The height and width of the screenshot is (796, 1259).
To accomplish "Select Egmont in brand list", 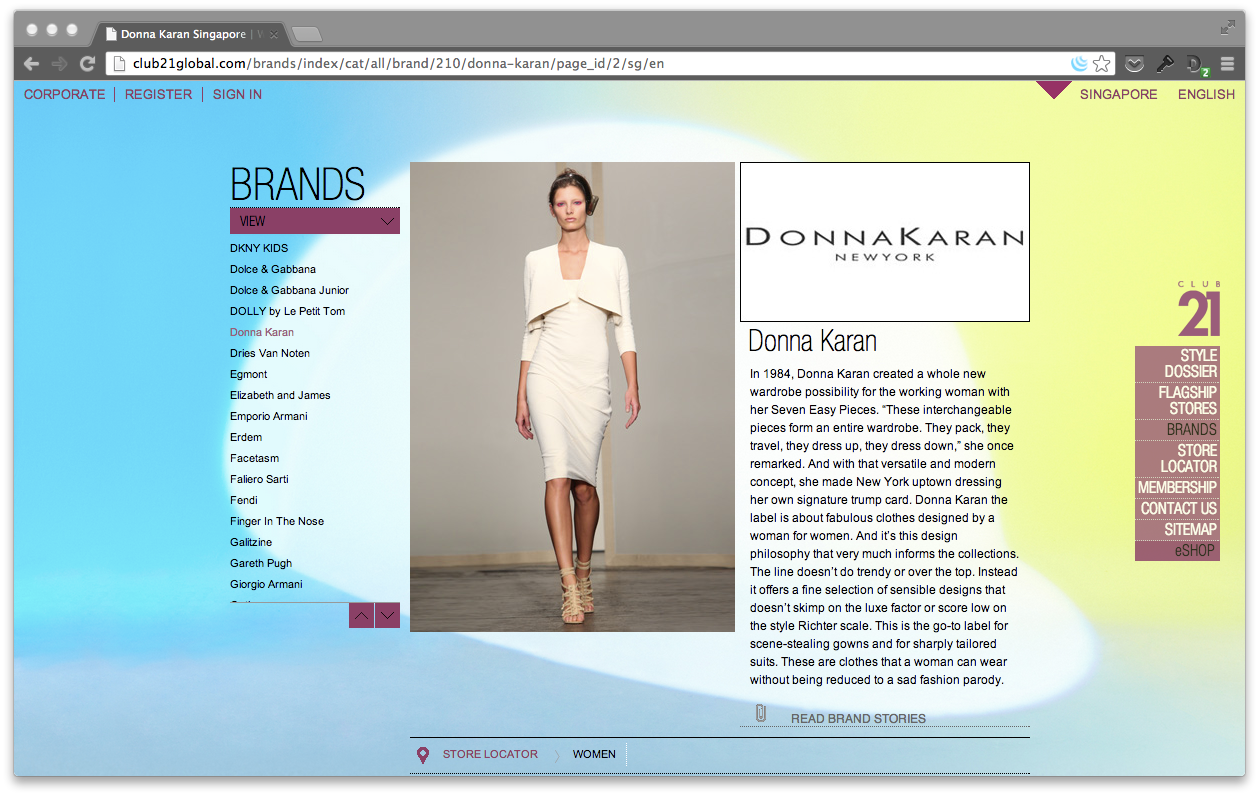I will pos(249,374).
